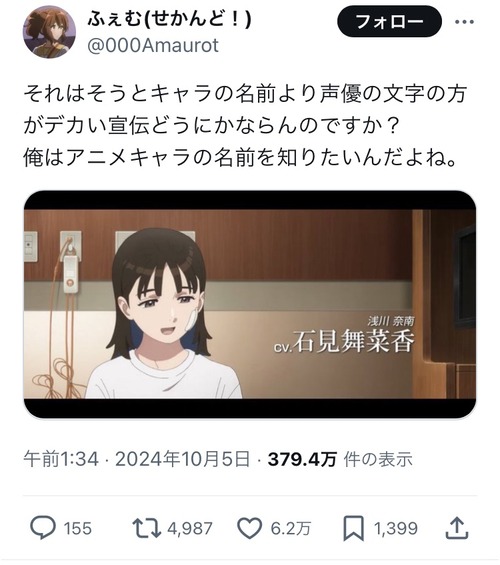Click the 6.2万 likes count
500x565 pixels.
click(x=290, y=529)
